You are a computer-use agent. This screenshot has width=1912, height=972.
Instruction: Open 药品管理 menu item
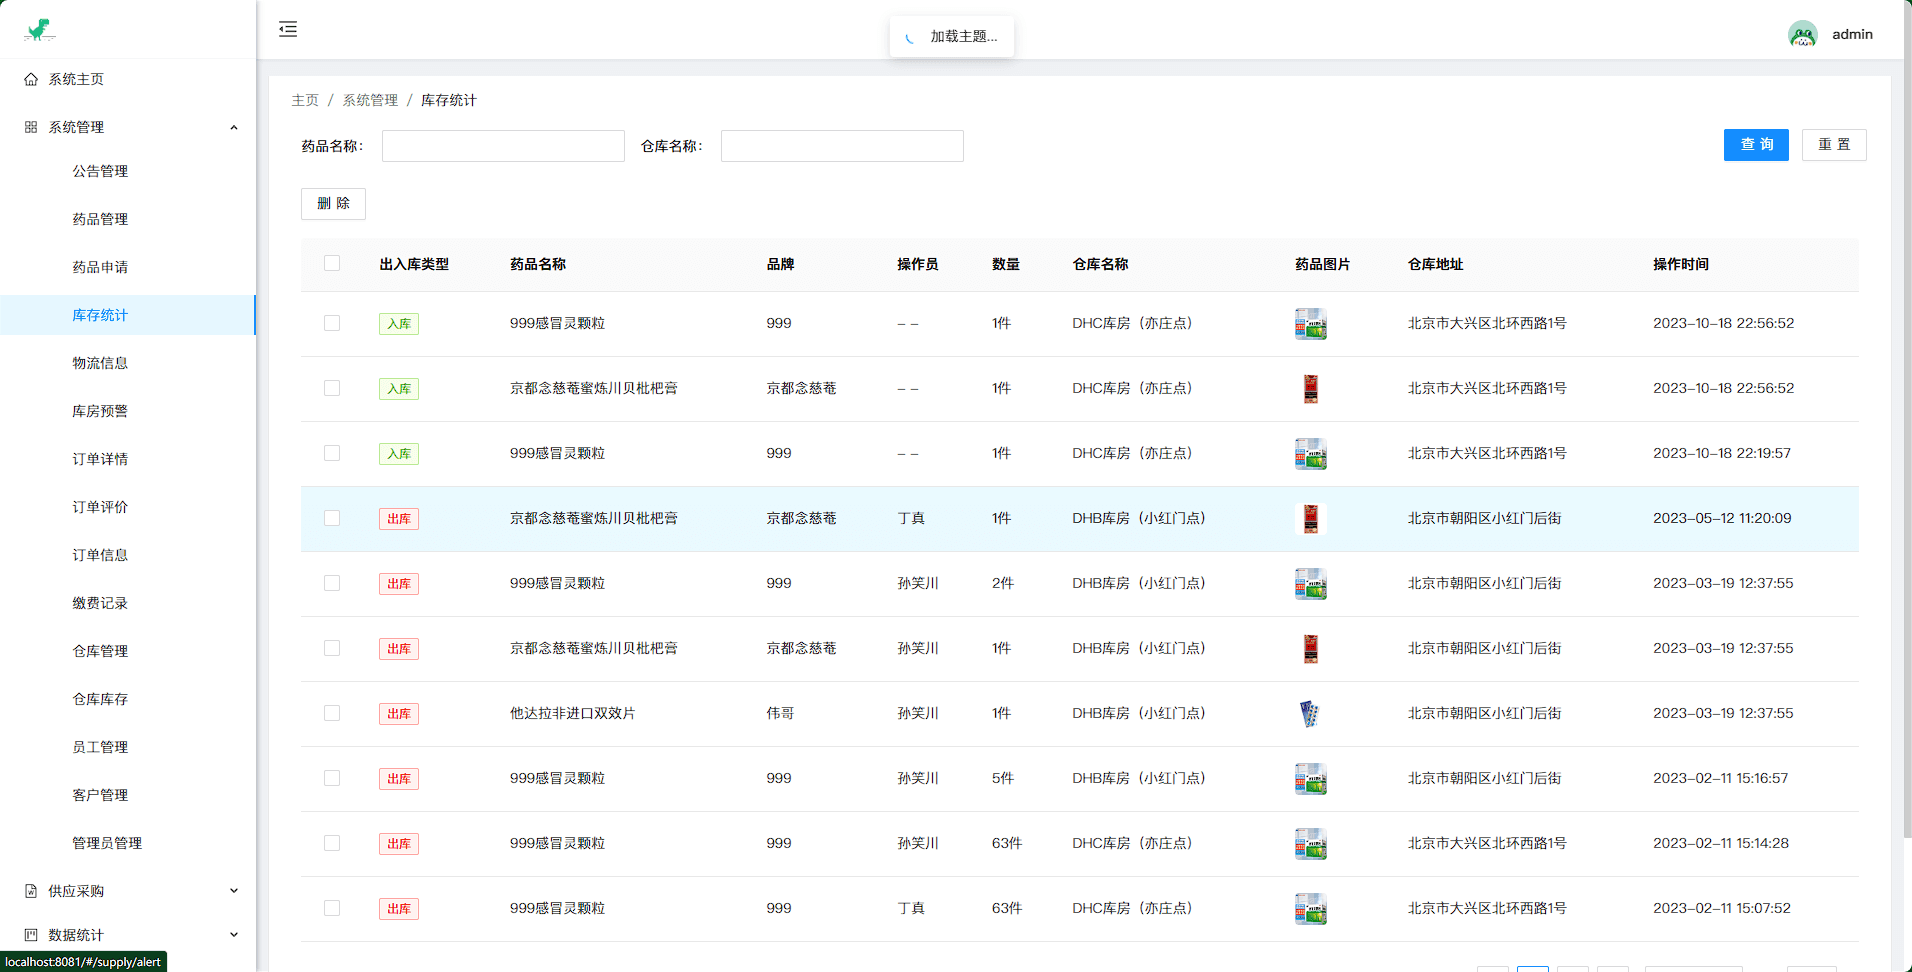click(x=128, y=219)
